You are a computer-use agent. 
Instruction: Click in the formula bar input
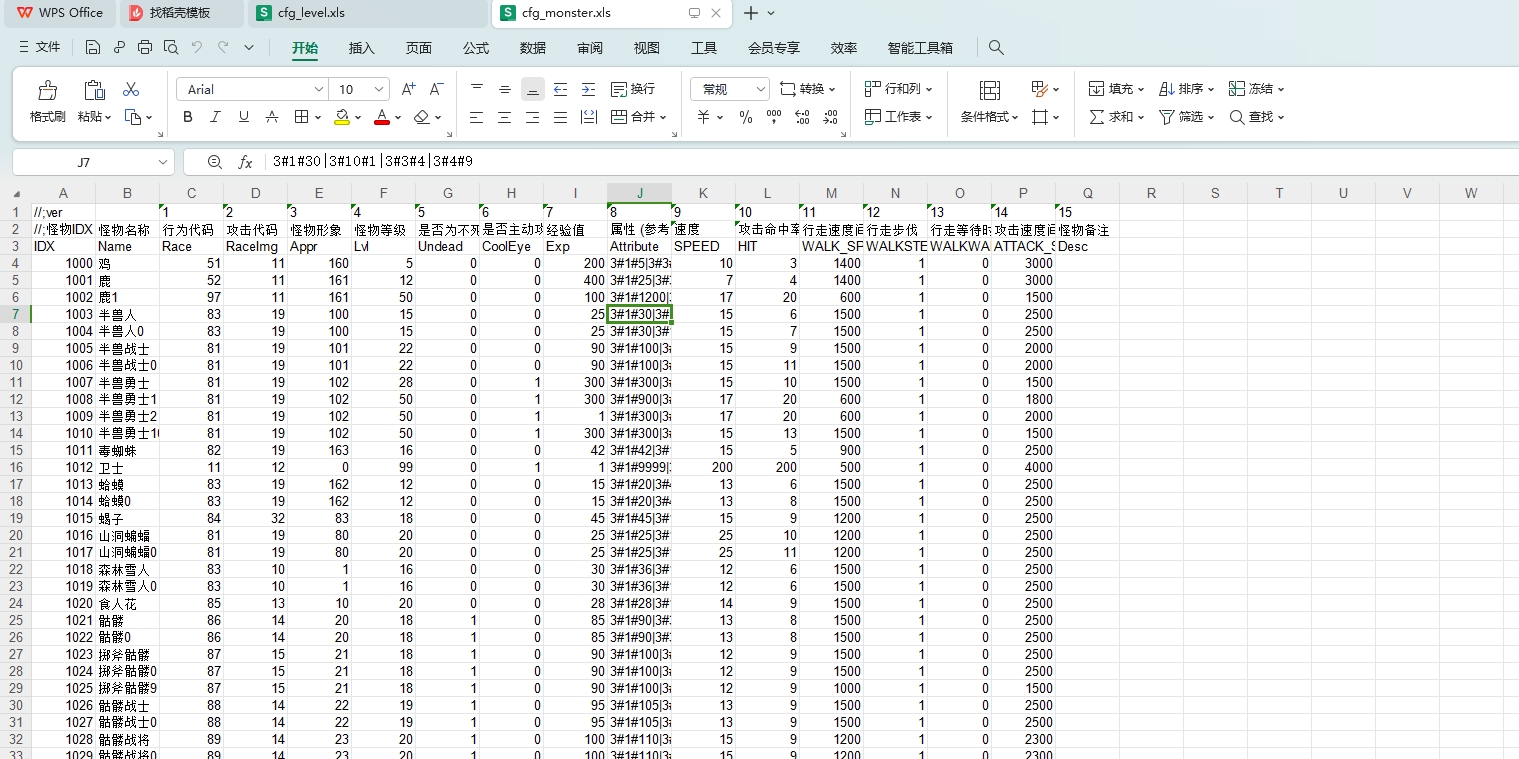pos(890,162)
